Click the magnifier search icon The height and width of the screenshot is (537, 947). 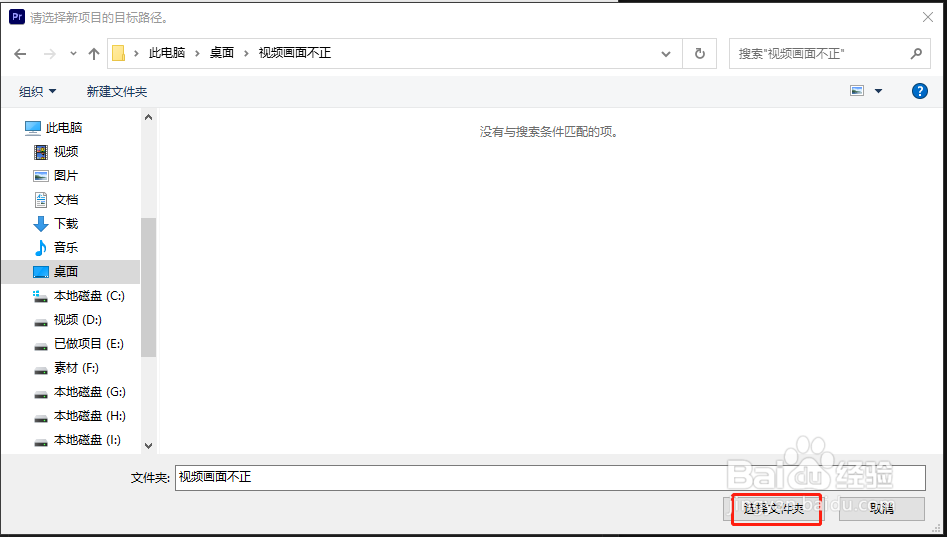[916, 54]
